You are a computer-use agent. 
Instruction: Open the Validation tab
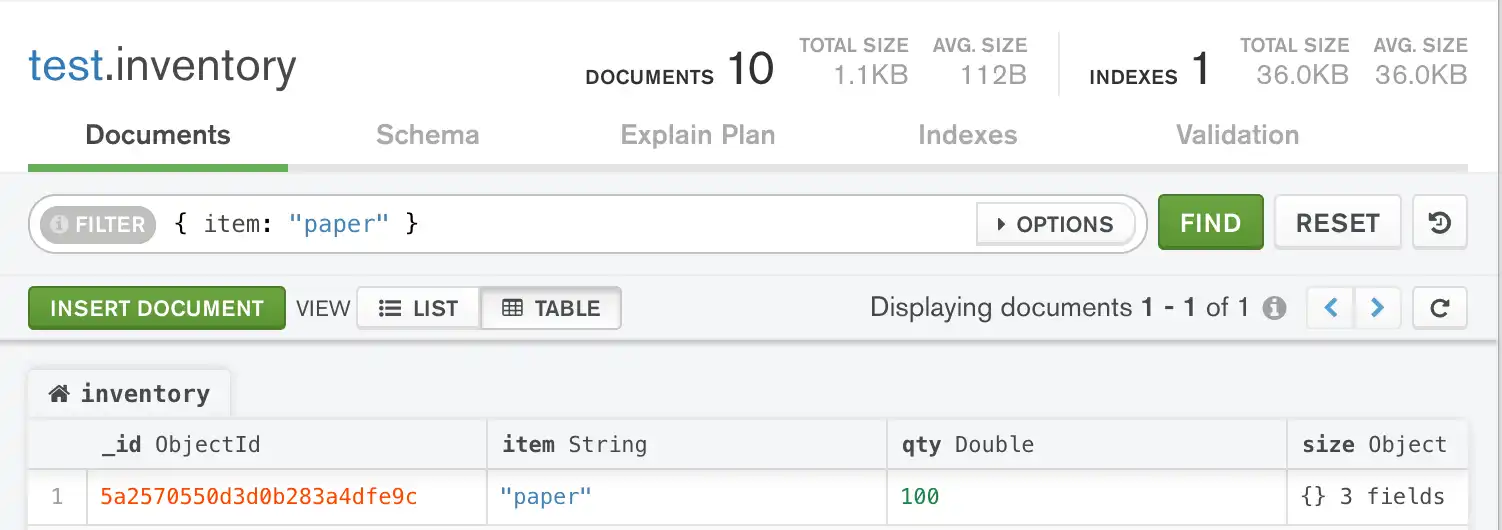point(1237,135)
